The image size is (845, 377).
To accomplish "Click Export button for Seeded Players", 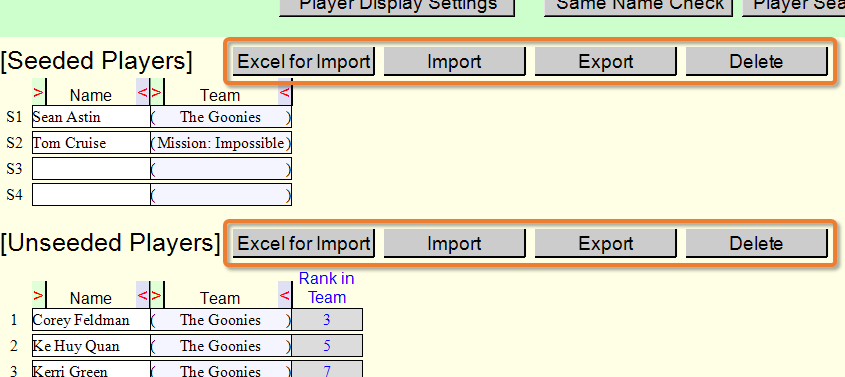I will (x=605, y=61).
